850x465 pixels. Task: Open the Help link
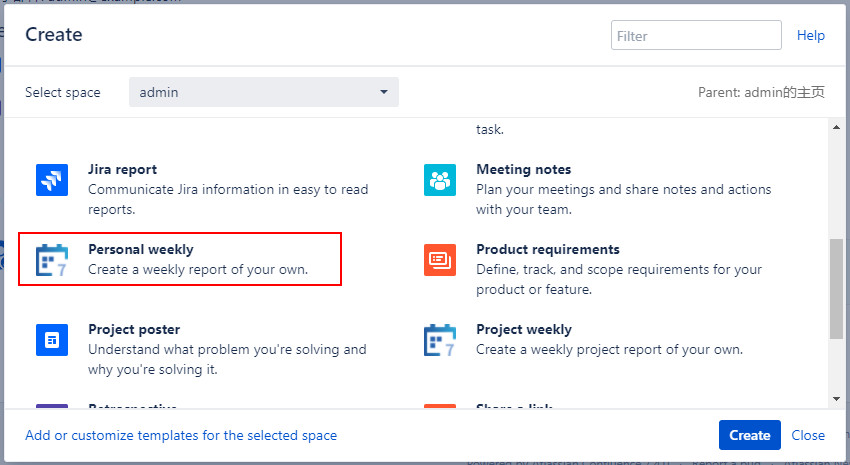[x=810, y=35]
